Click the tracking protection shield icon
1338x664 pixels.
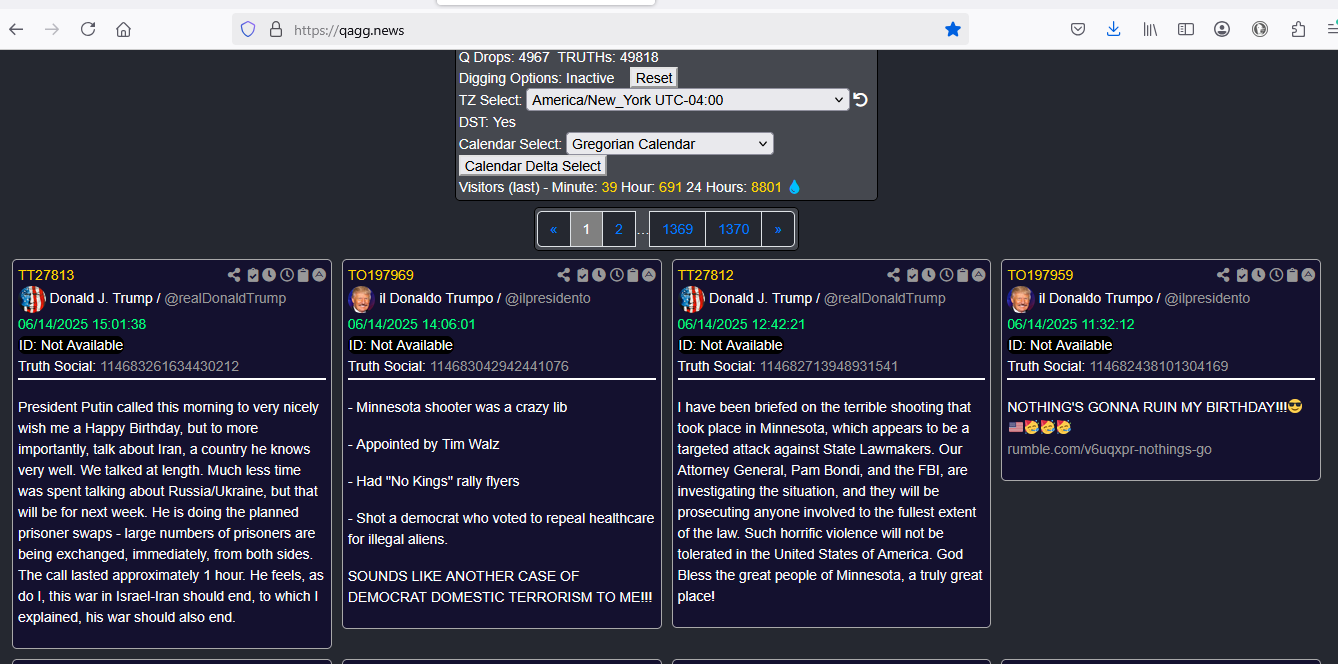click(248, 30)
